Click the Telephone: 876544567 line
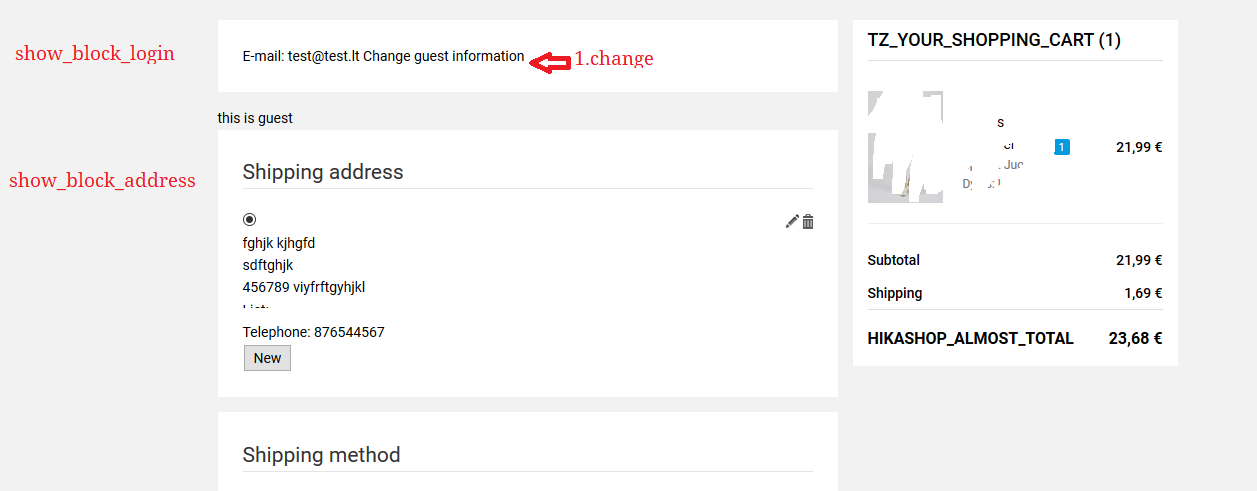The height and width of the screenshot is (491, 1257). click(x=313, y=332)
